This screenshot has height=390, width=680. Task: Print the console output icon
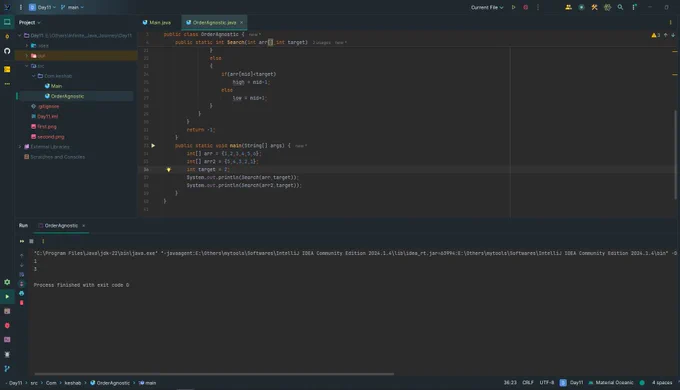click(x=22, y=293)
